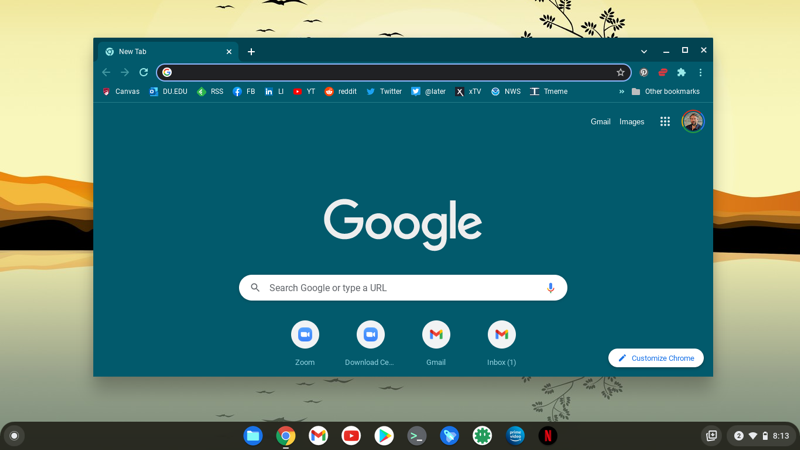The width and height of the screenshot is (800, 450).
Task: Open the @later bookmark
Action: [429, 91]
